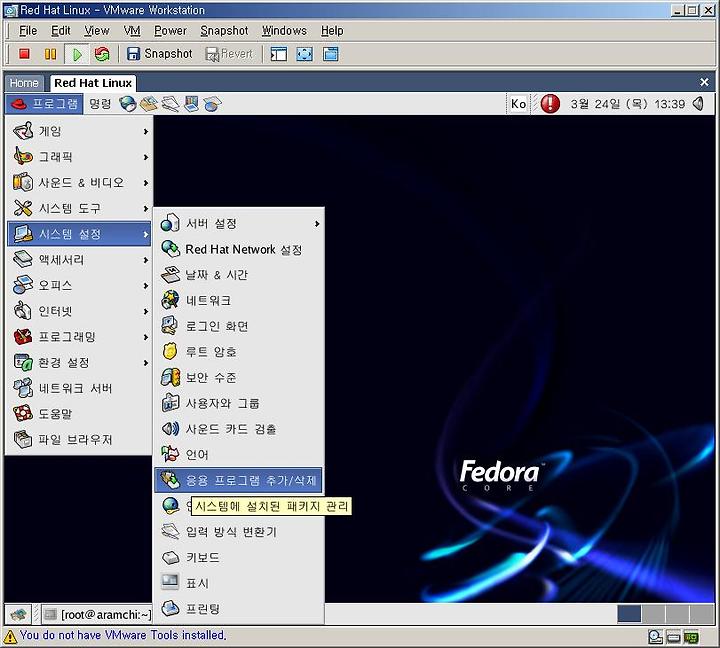This screenshot has width=720, height=648.
Task: Expand the 인터넷 submenu
Action: point(79,311)
